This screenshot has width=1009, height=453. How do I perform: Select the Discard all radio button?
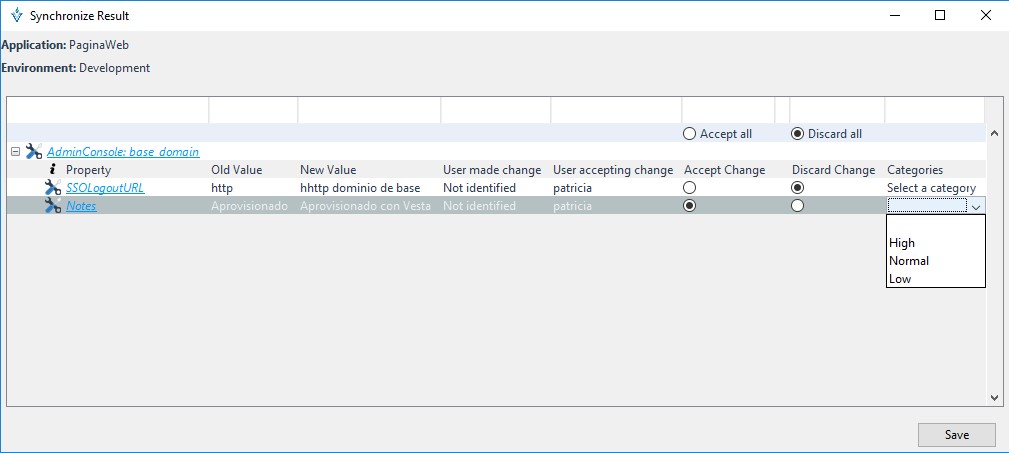coord(797,134)
